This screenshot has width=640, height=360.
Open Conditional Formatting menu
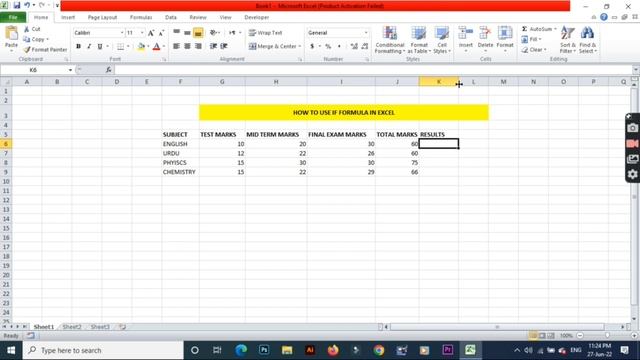click(390, 40)
